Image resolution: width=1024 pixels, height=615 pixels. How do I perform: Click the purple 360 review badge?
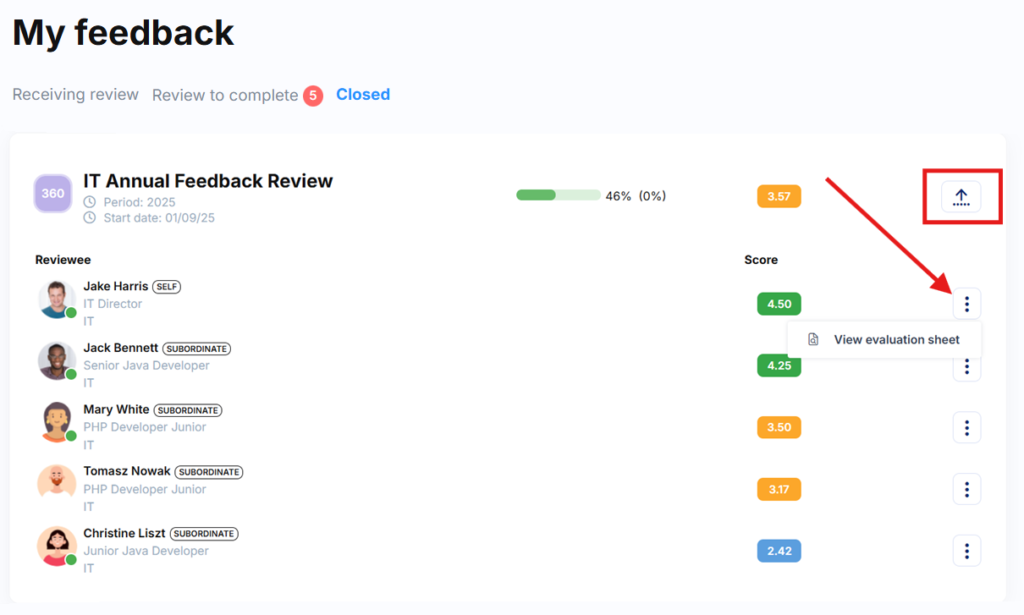point(52,194)
